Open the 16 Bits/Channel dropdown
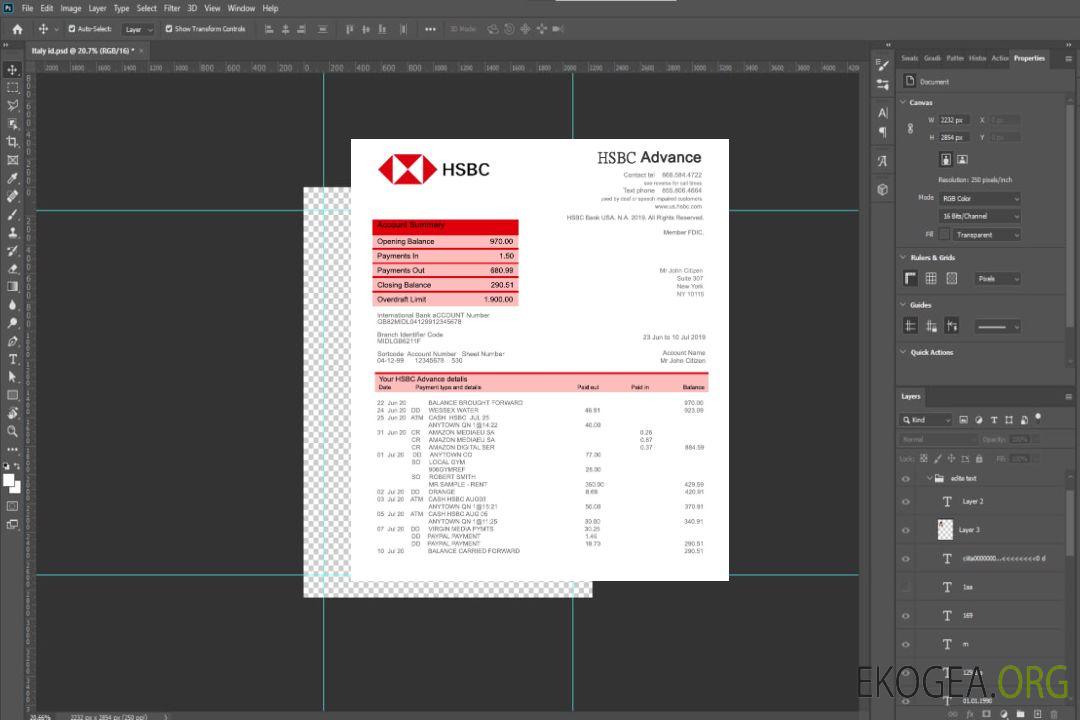 [979, 216]
